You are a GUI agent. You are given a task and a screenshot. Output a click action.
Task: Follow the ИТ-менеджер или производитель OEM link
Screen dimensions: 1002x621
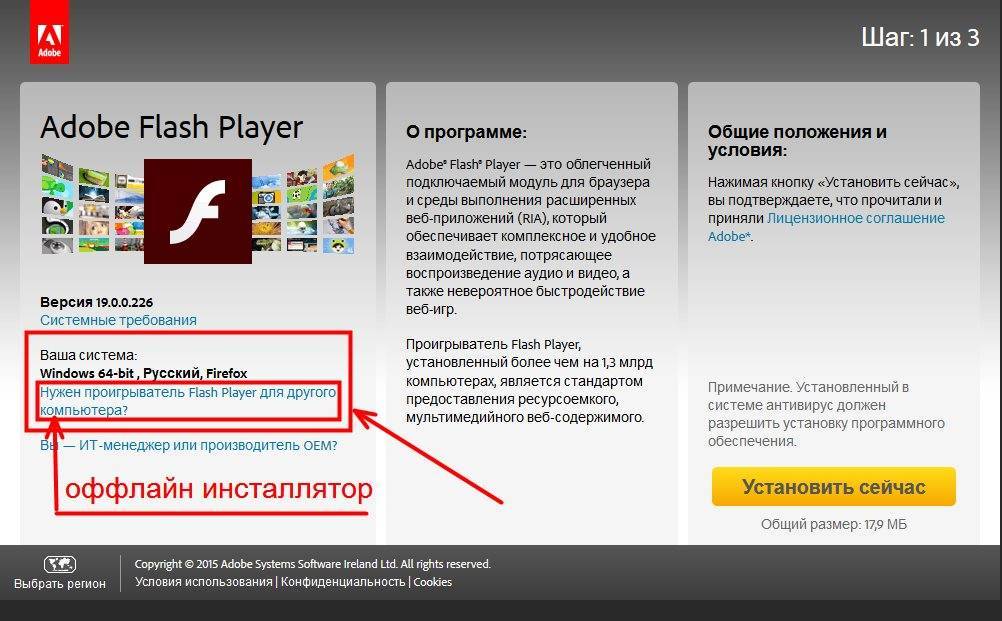(x=189, y=445)
